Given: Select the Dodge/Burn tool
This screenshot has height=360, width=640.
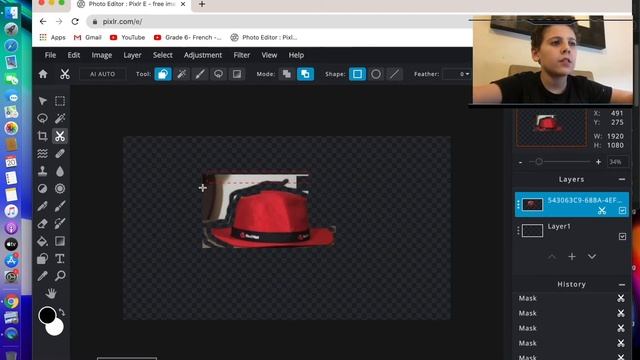Looking at the screenshot, I should click(42, 189).
